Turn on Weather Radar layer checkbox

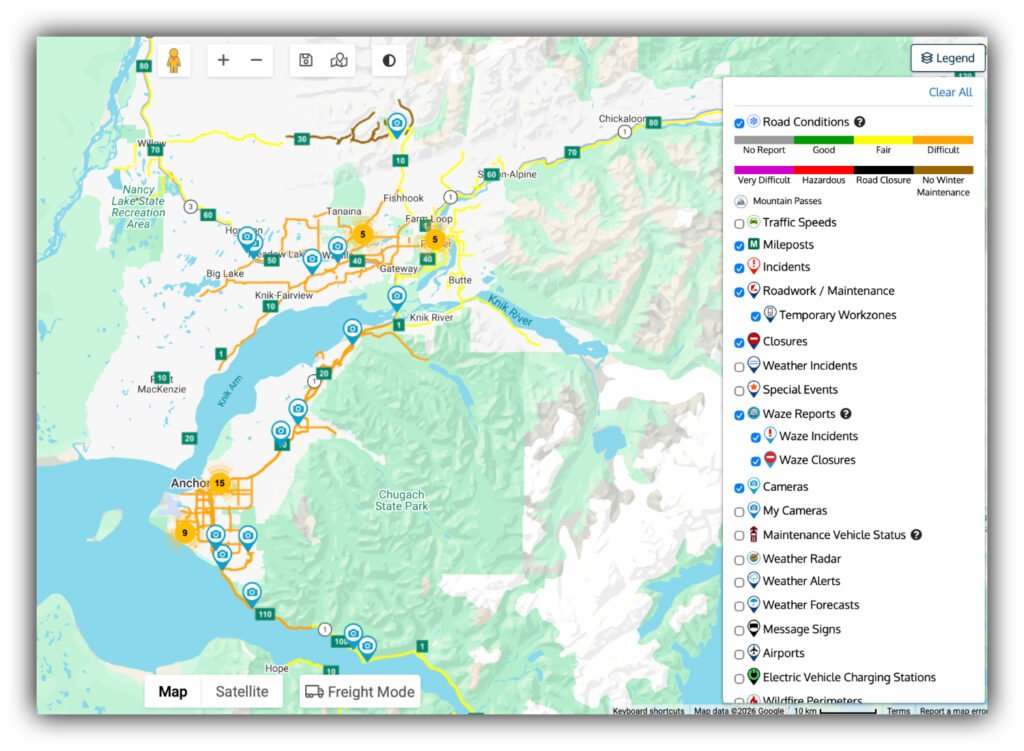tap(739, 560)
